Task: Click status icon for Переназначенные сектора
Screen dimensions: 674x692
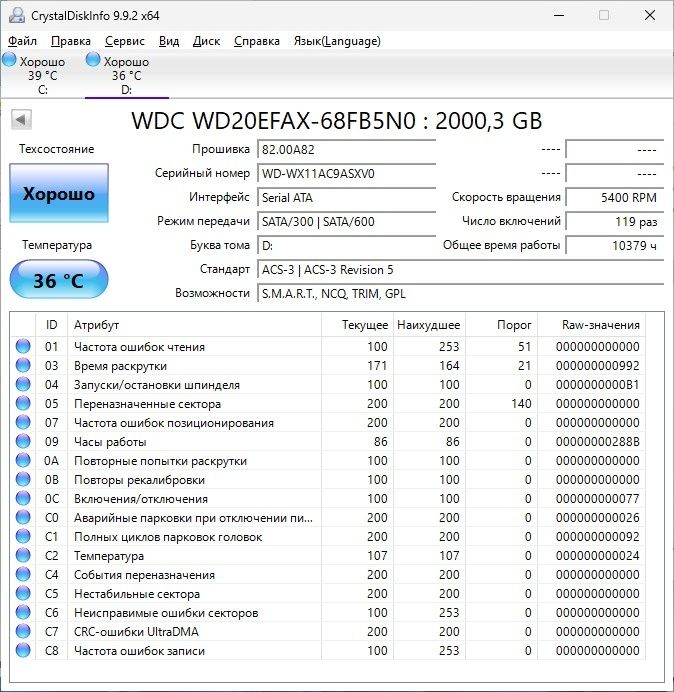Action: (23, 403)
